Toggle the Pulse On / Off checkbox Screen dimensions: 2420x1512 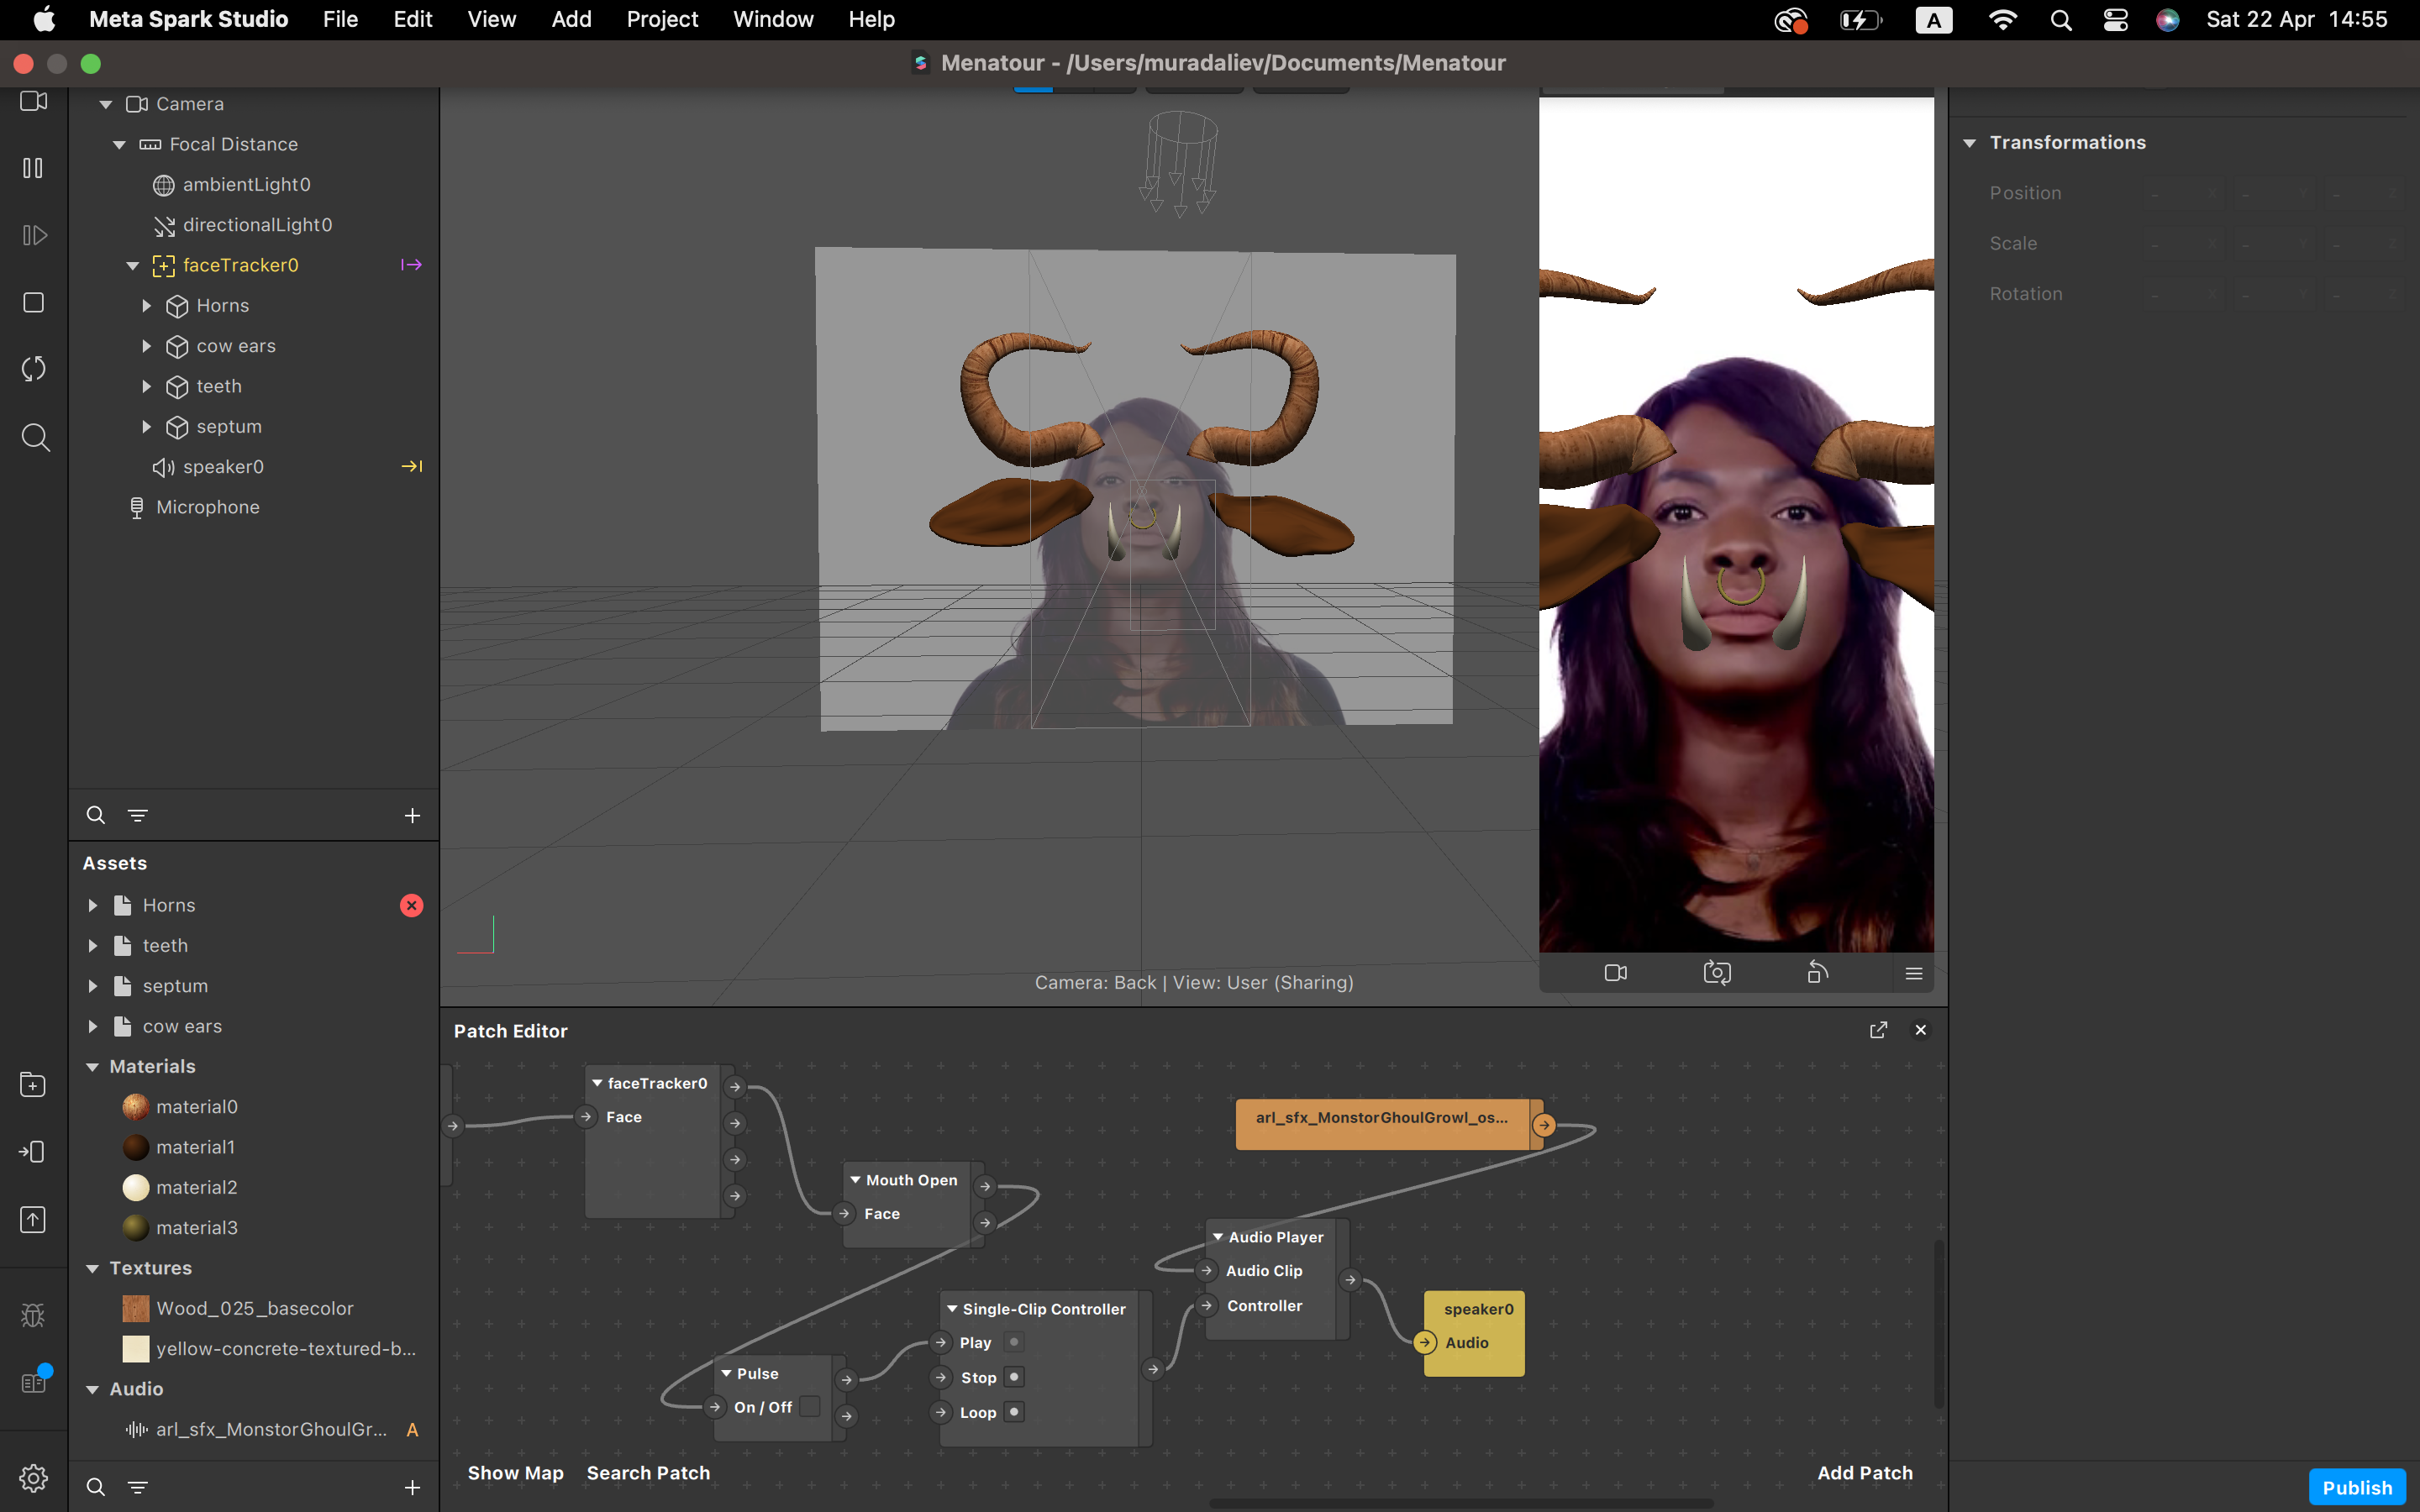coord(810,1406)
